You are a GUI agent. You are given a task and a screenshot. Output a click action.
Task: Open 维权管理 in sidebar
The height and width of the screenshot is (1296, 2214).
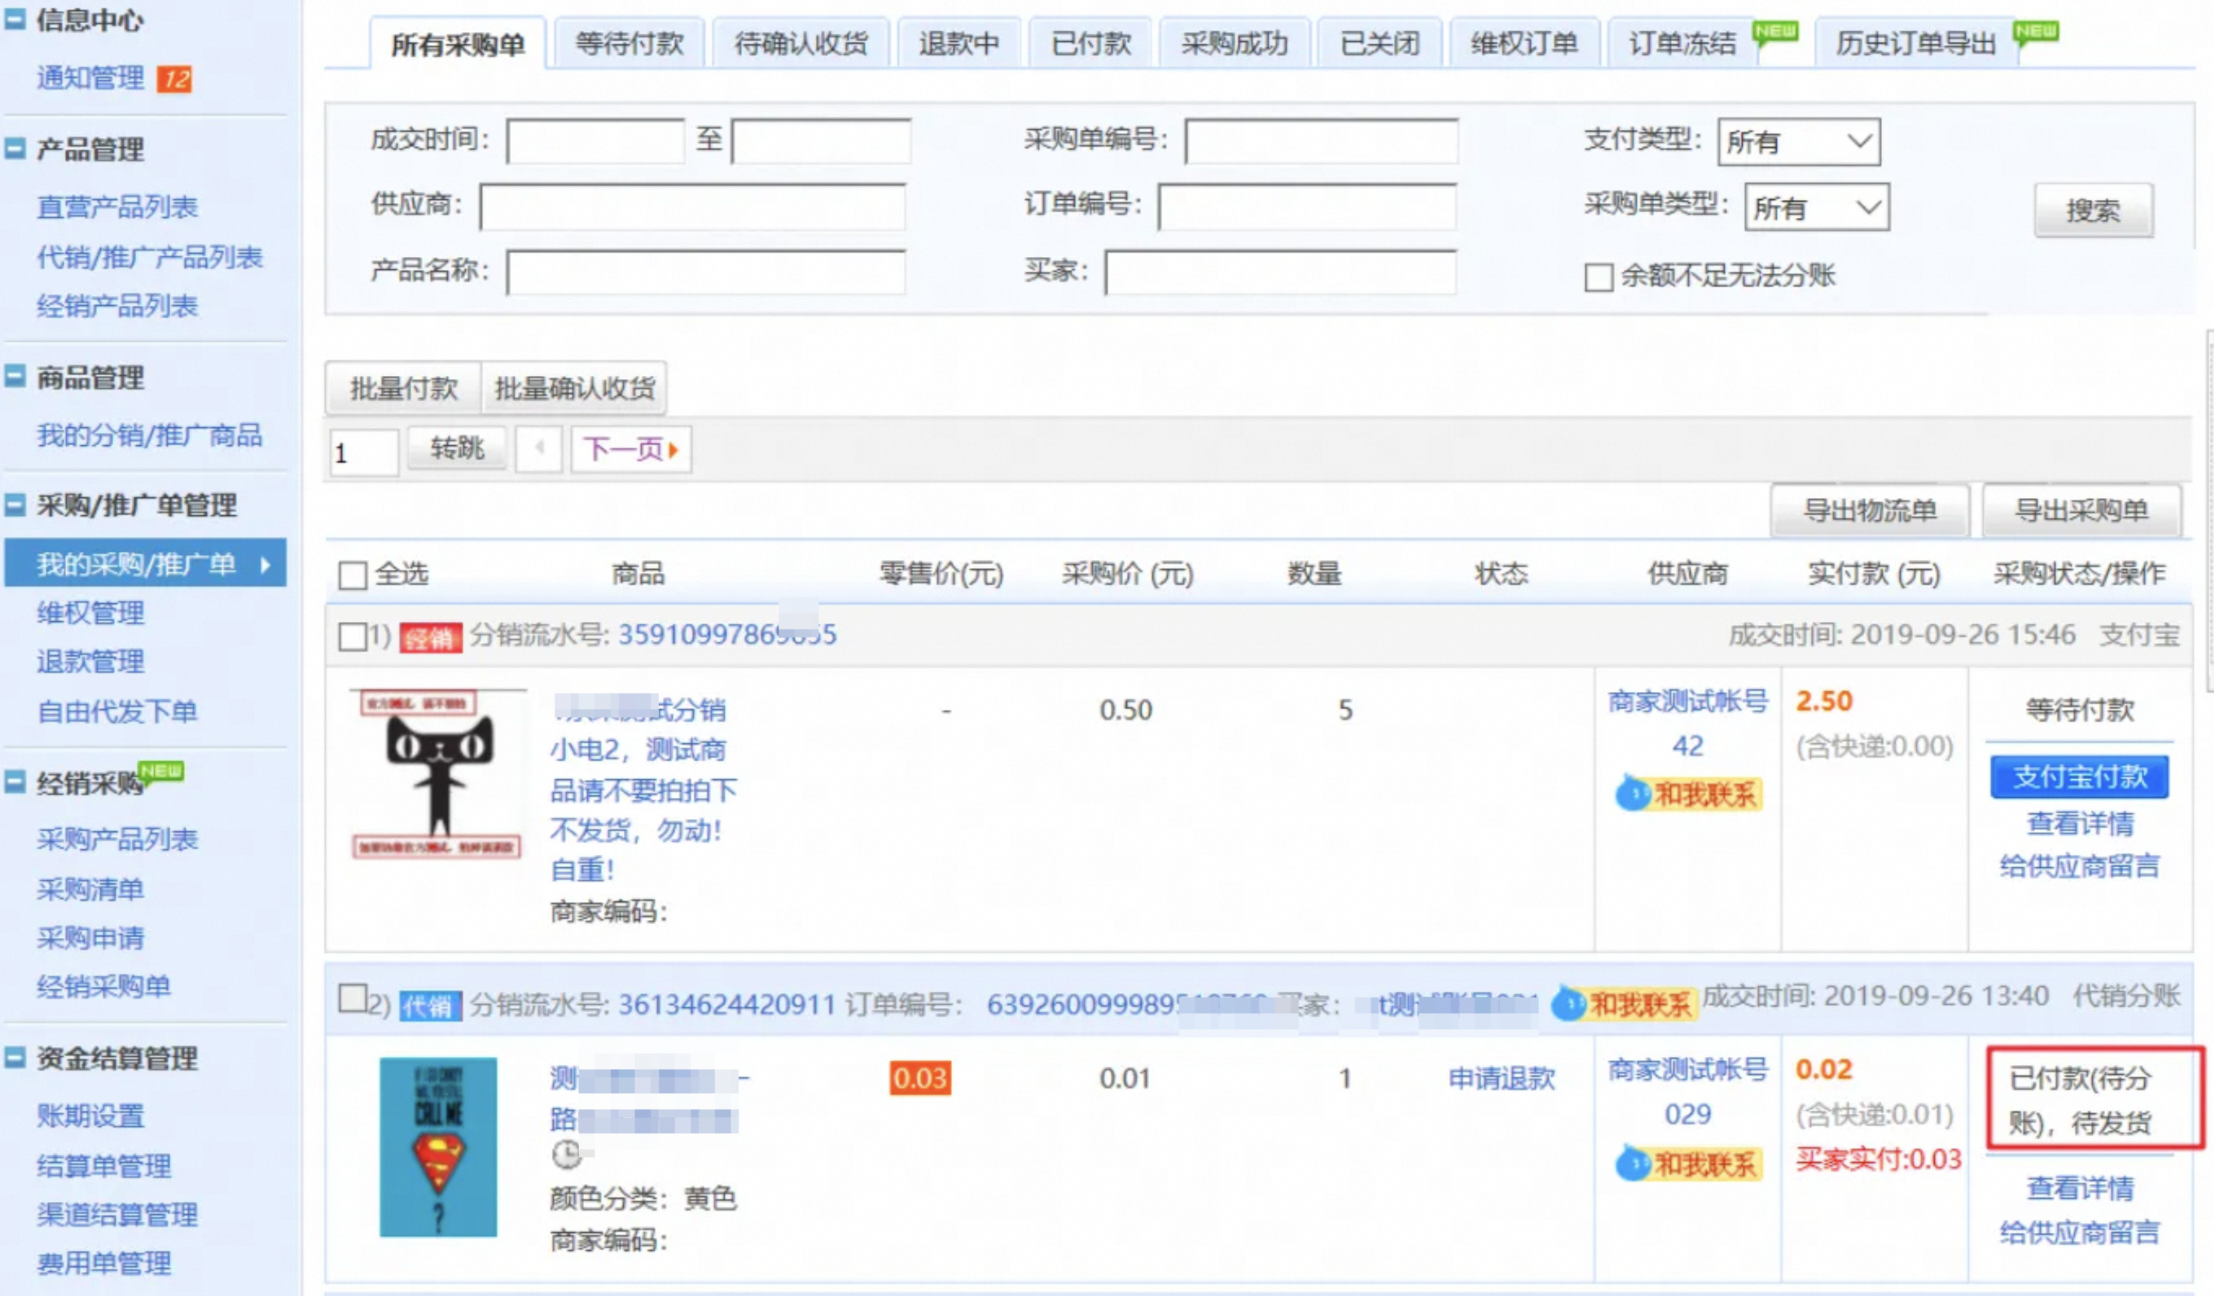tap(91, 613)
